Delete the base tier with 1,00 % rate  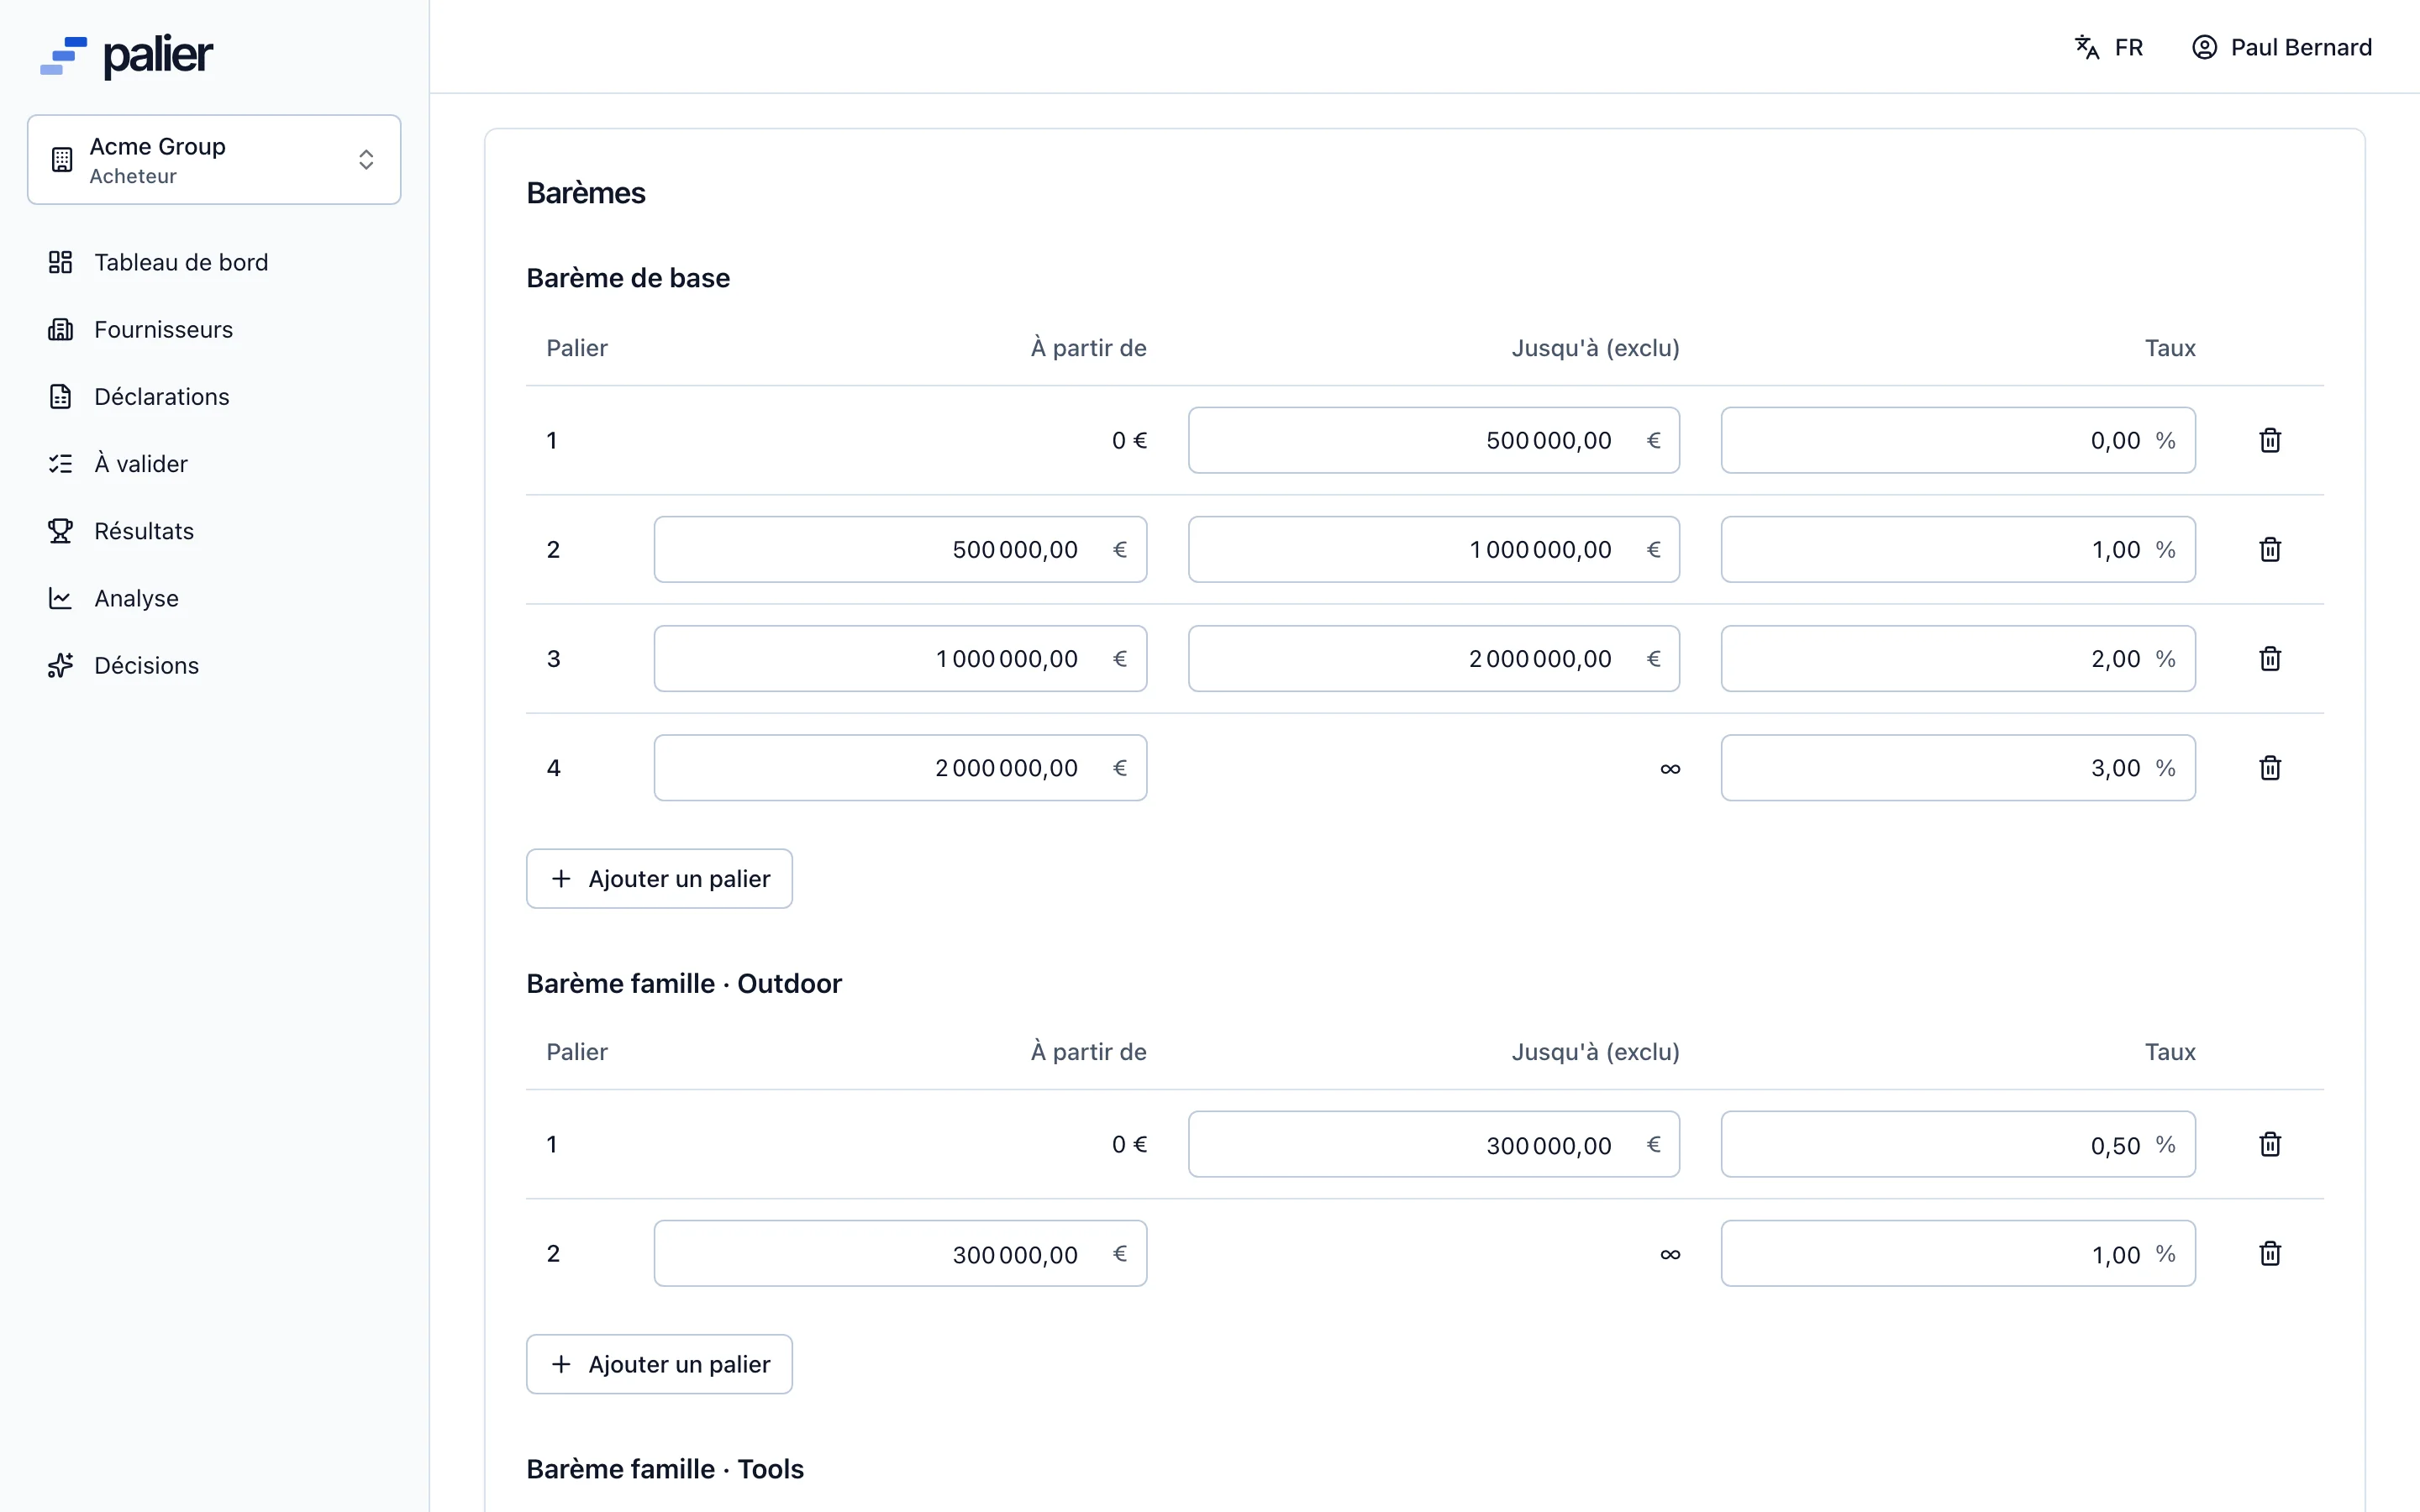[2269, 549]
